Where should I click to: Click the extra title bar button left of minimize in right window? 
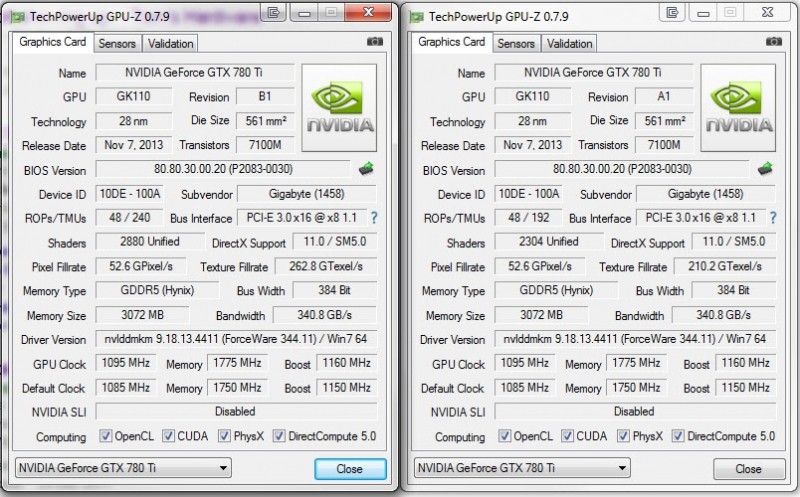pyautogui.click(x=672, y=12)
